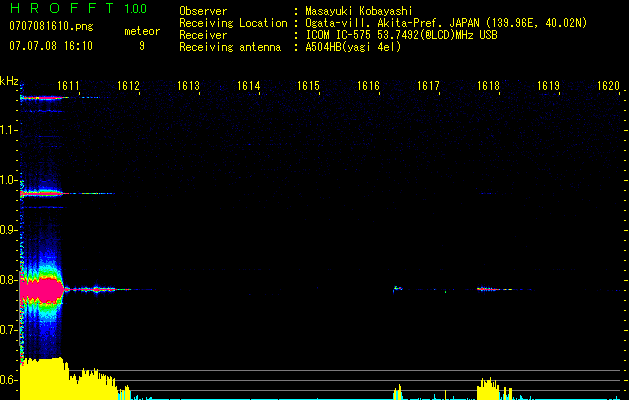The width and height of the screenshot is (629, 400).
Task: Click the 1615 time marker
Action: pos(308,85)
